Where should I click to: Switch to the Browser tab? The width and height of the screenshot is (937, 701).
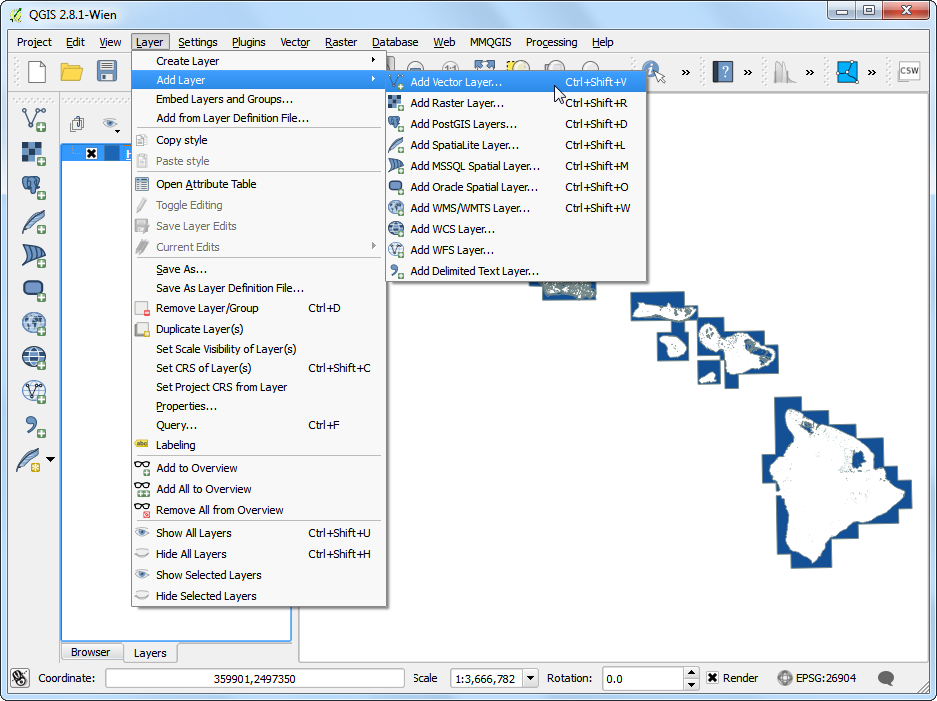[x=91, y=652]
